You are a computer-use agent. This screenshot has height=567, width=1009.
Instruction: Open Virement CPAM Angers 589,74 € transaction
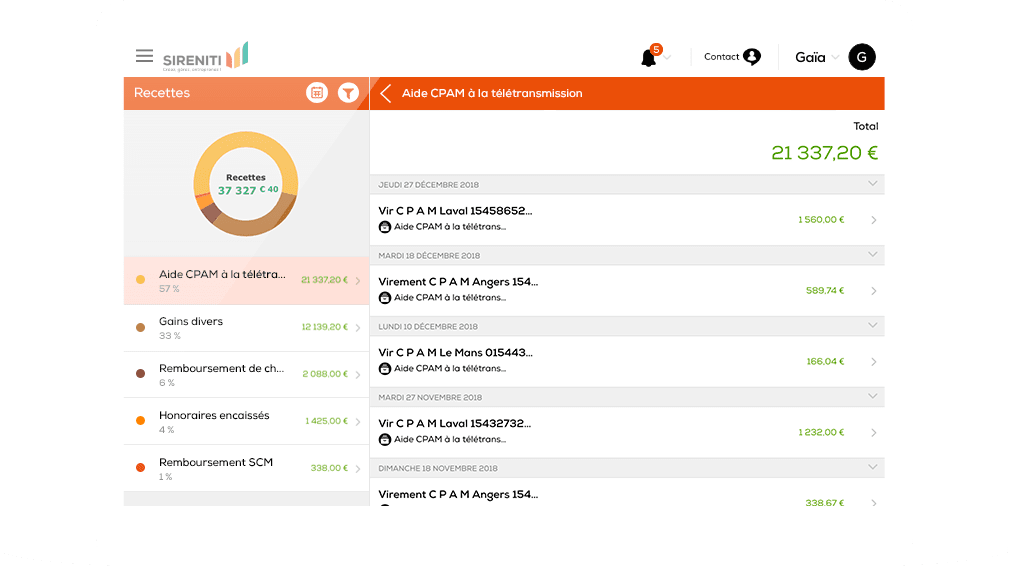click(627, 290)
